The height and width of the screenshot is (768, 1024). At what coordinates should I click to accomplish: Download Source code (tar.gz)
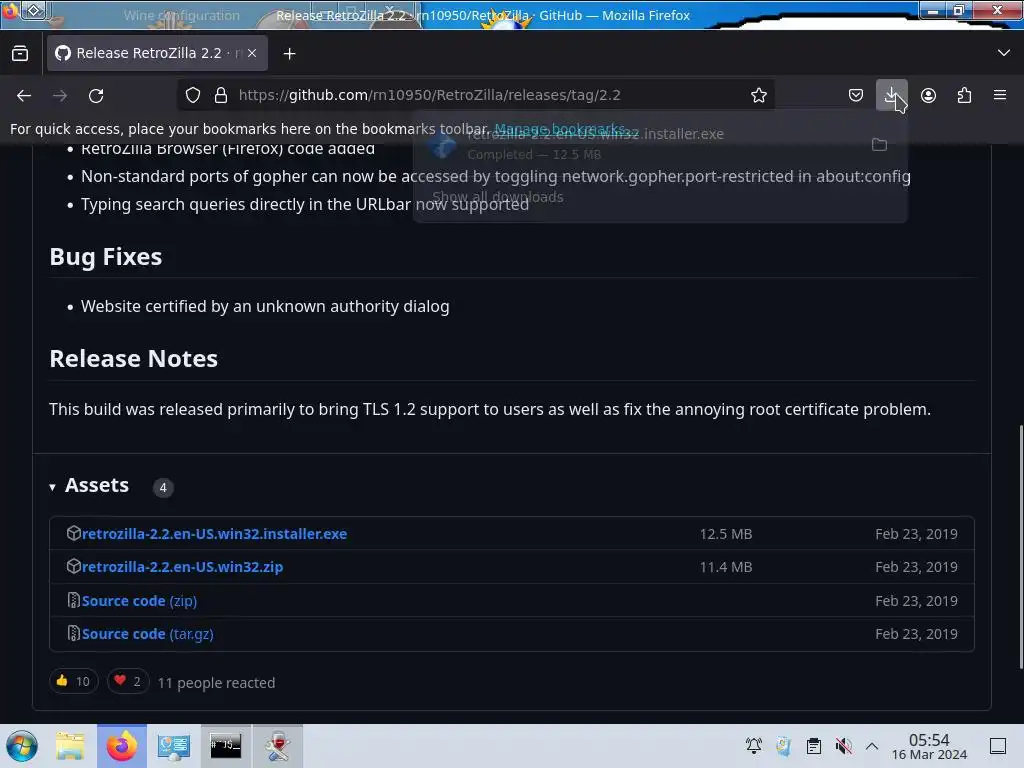148,634
